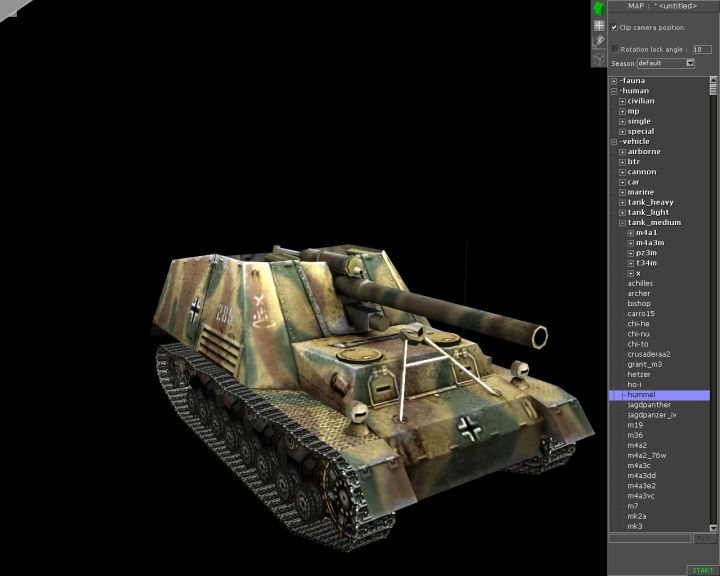The width and height of the screenshot is (720, 576).
Task: Collapse the tank_medium folder
Action: click(622, 223)
